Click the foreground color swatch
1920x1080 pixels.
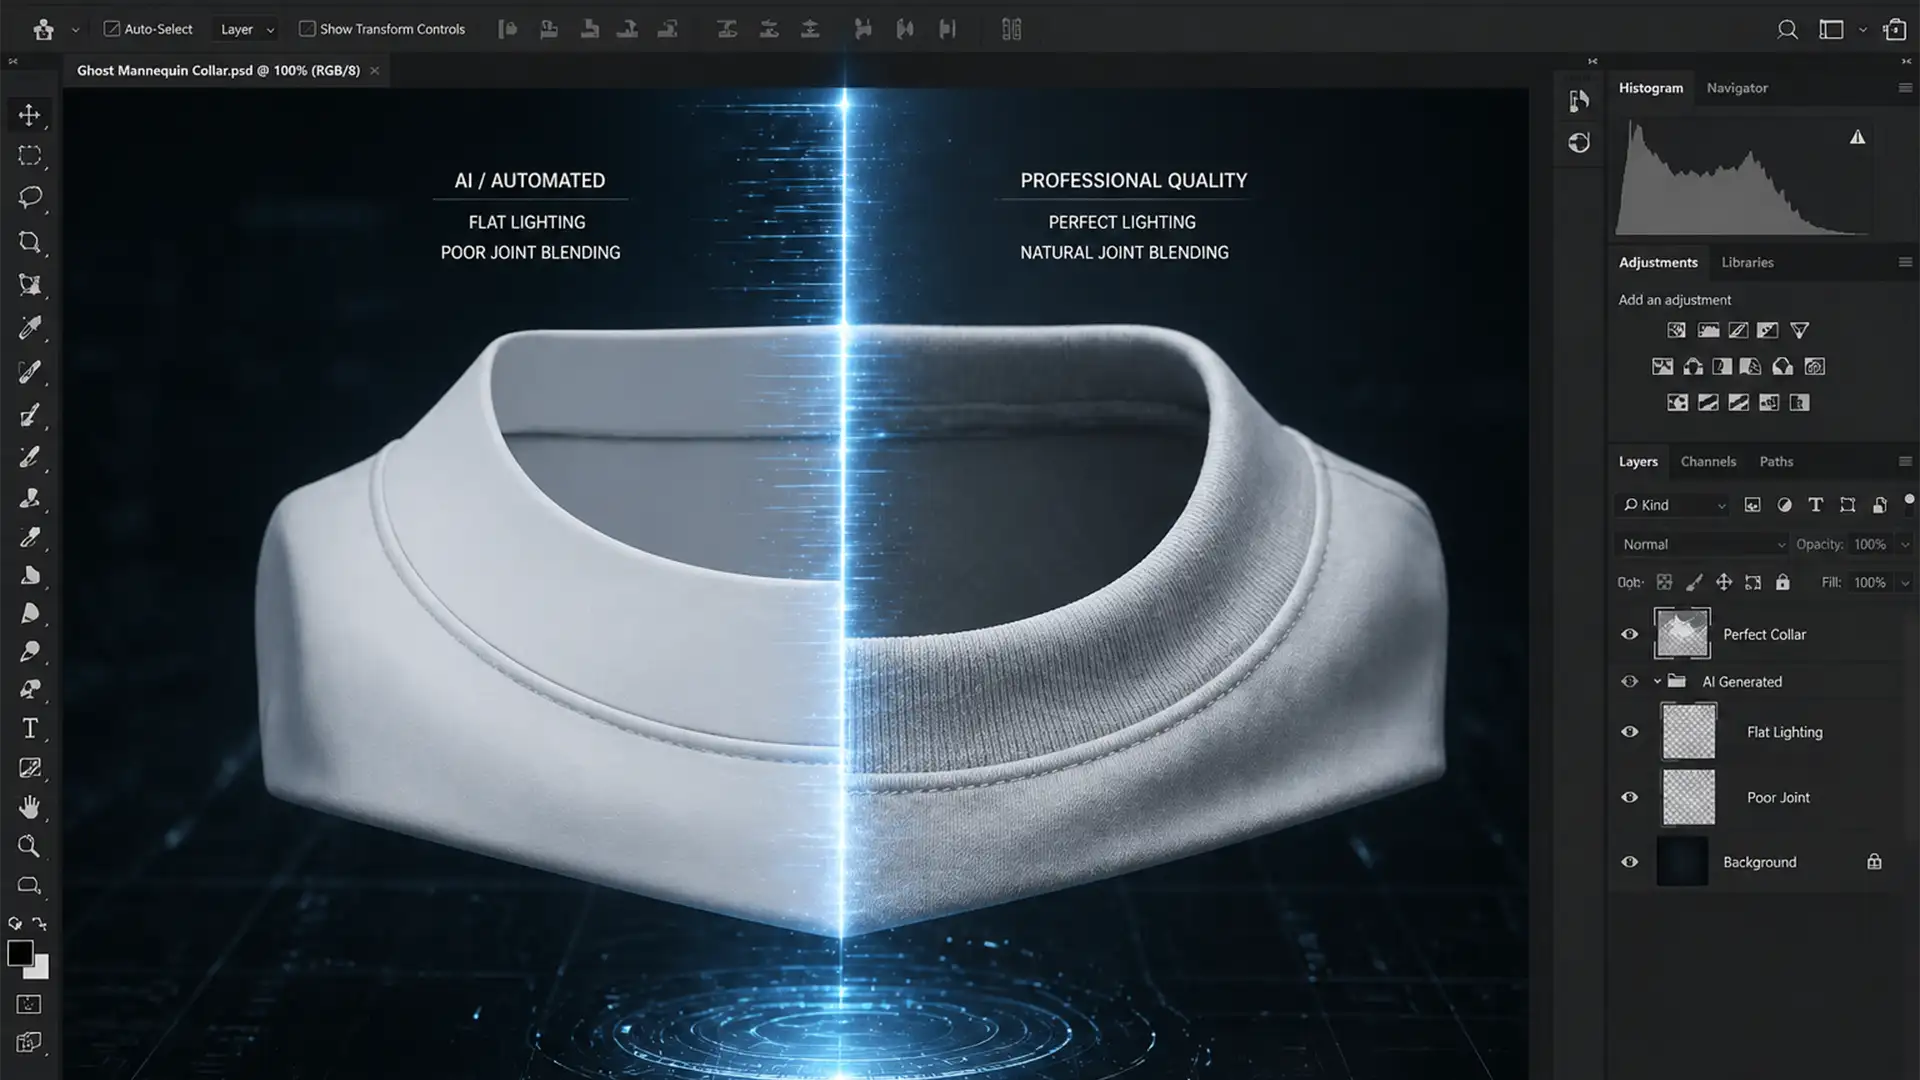[21, 955]
